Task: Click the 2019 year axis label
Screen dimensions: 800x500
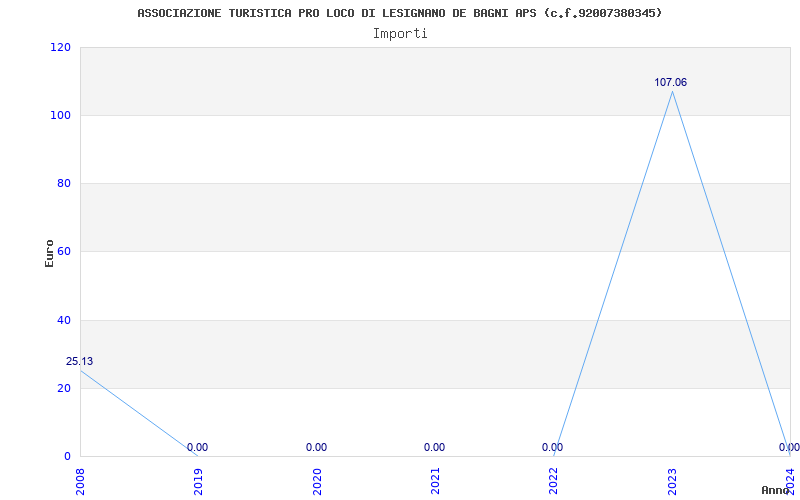Action: pos(198,481)
